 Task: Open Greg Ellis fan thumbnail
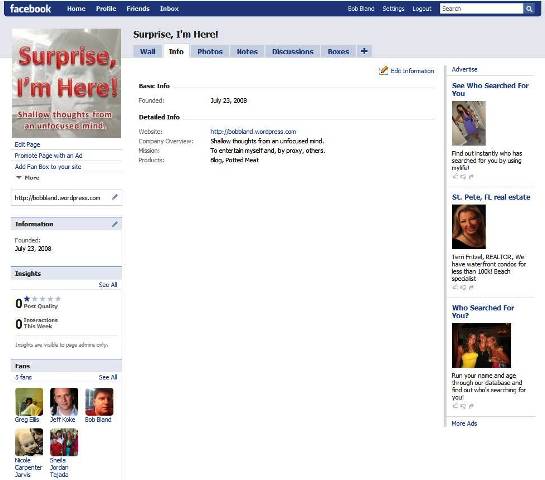click(x=29, y=402)
